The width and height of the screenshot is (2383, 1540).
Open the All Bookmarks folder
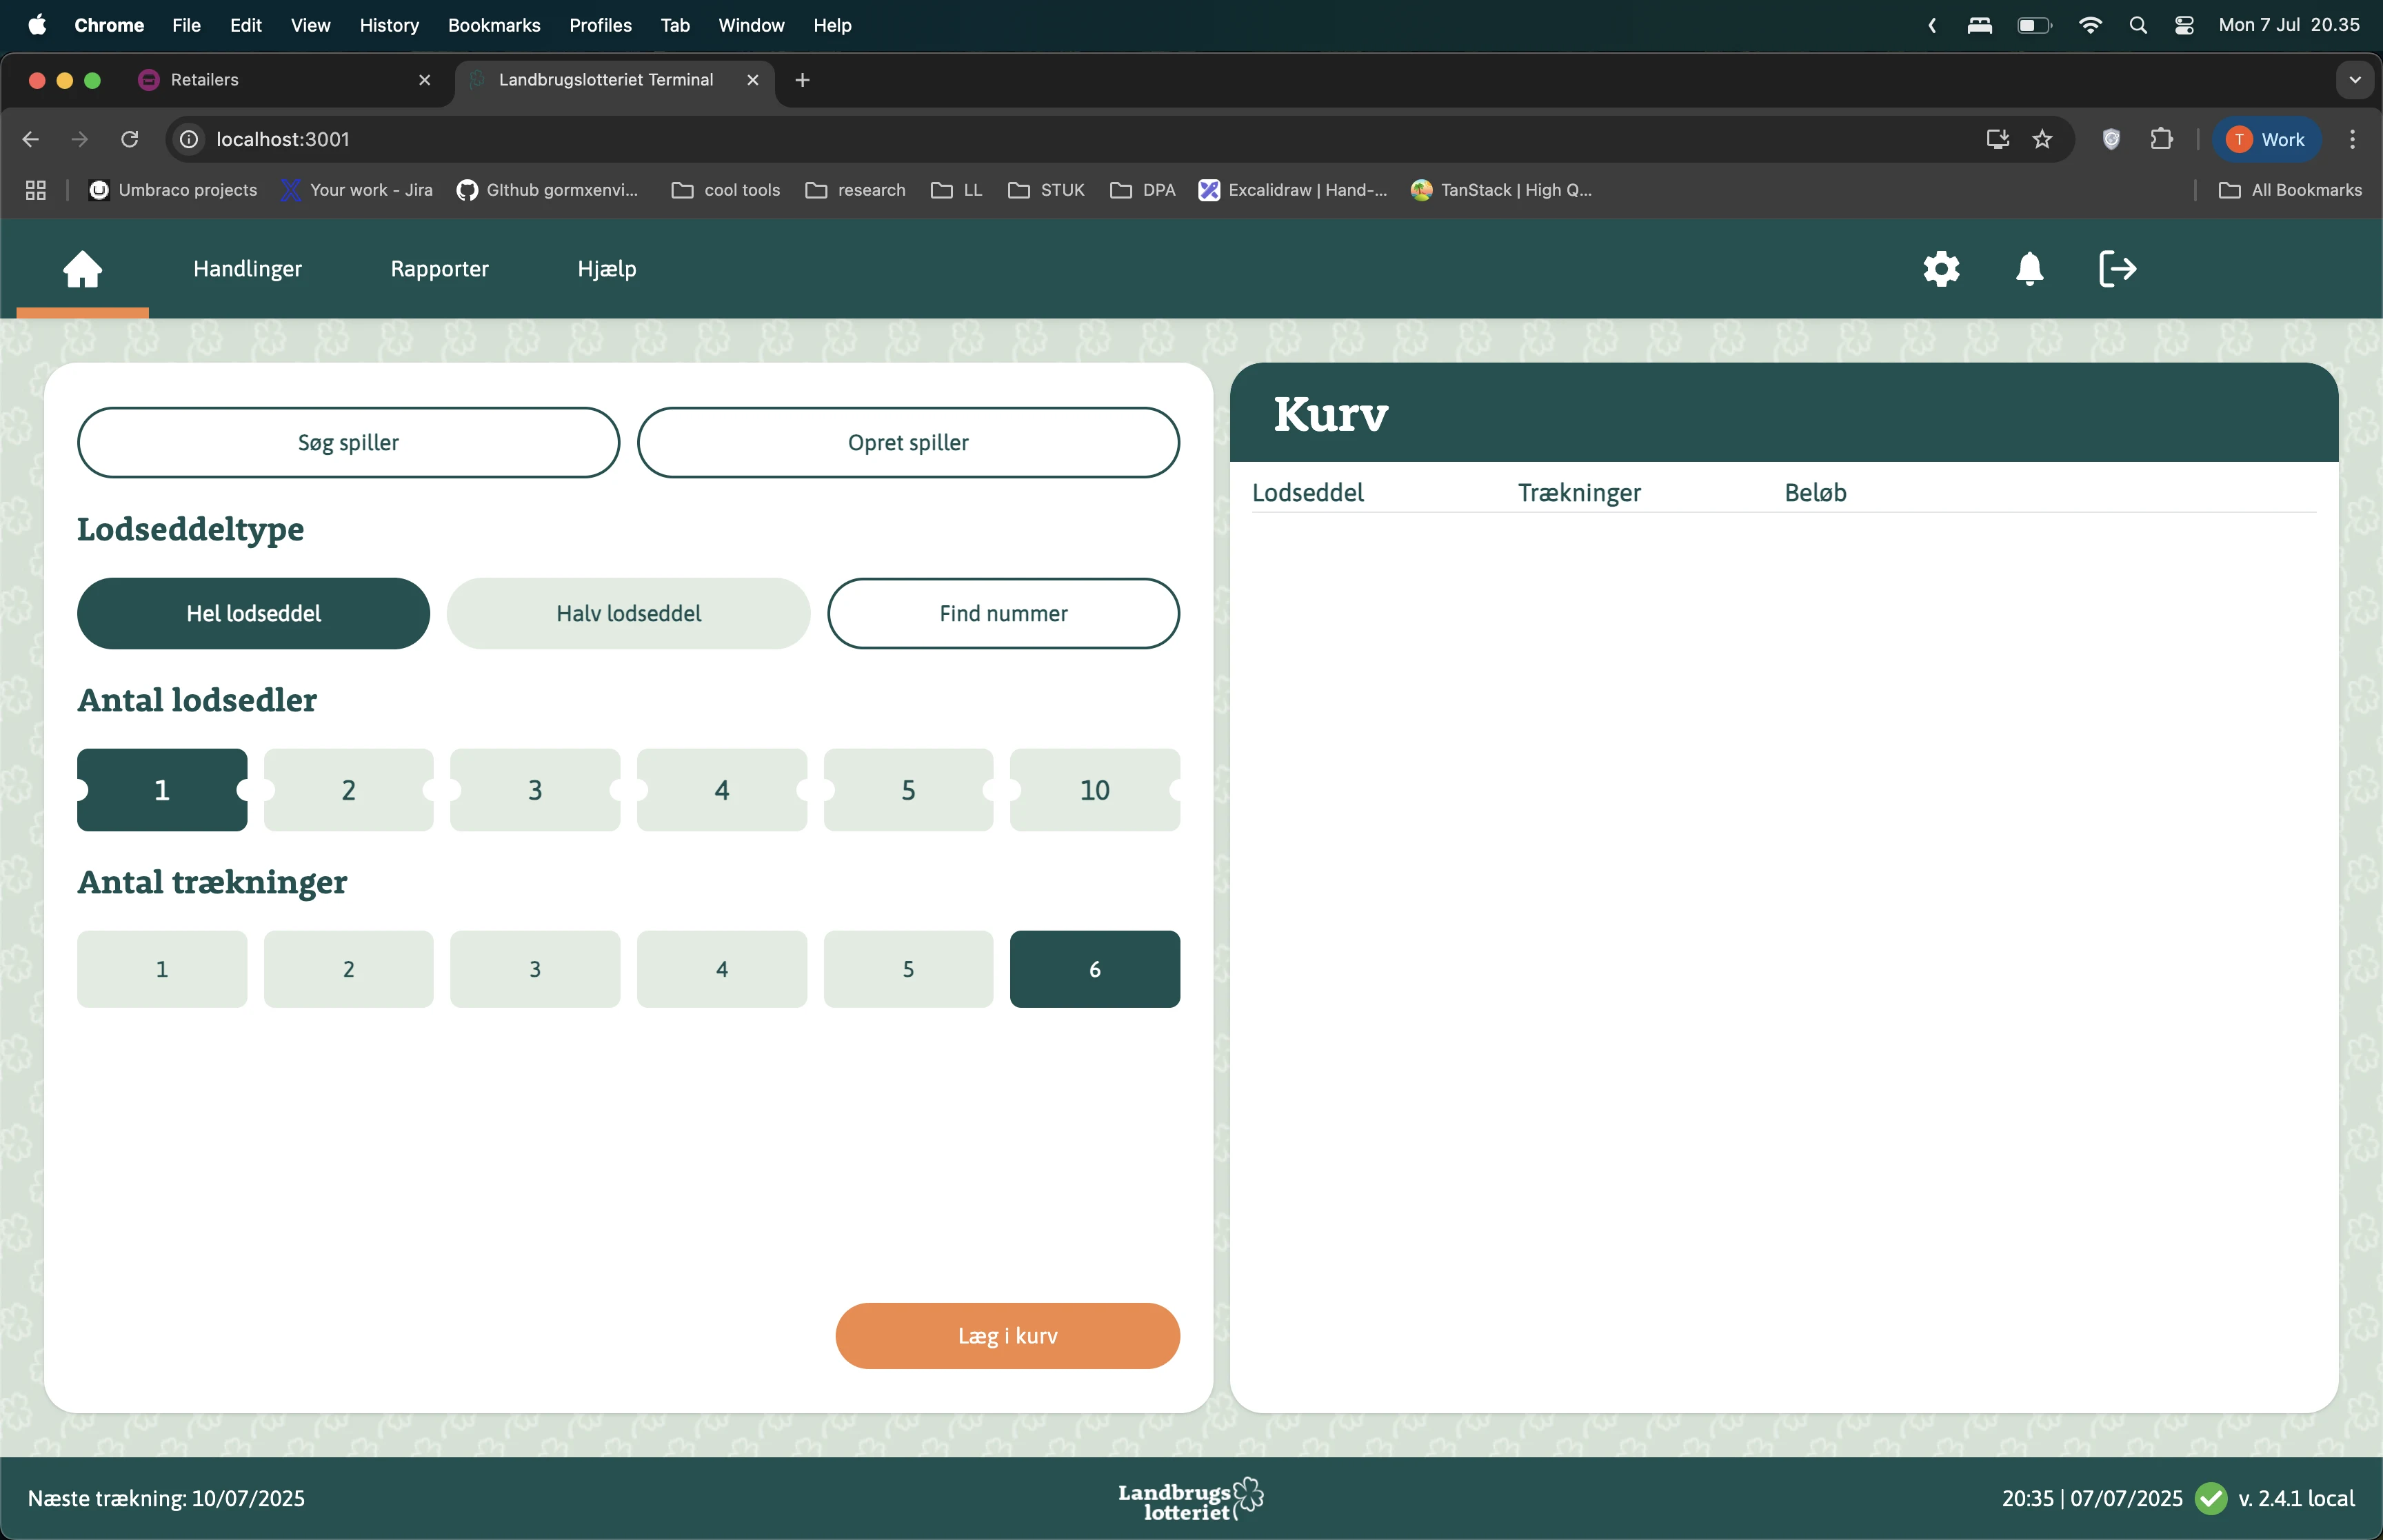(x=2290, y=190)
